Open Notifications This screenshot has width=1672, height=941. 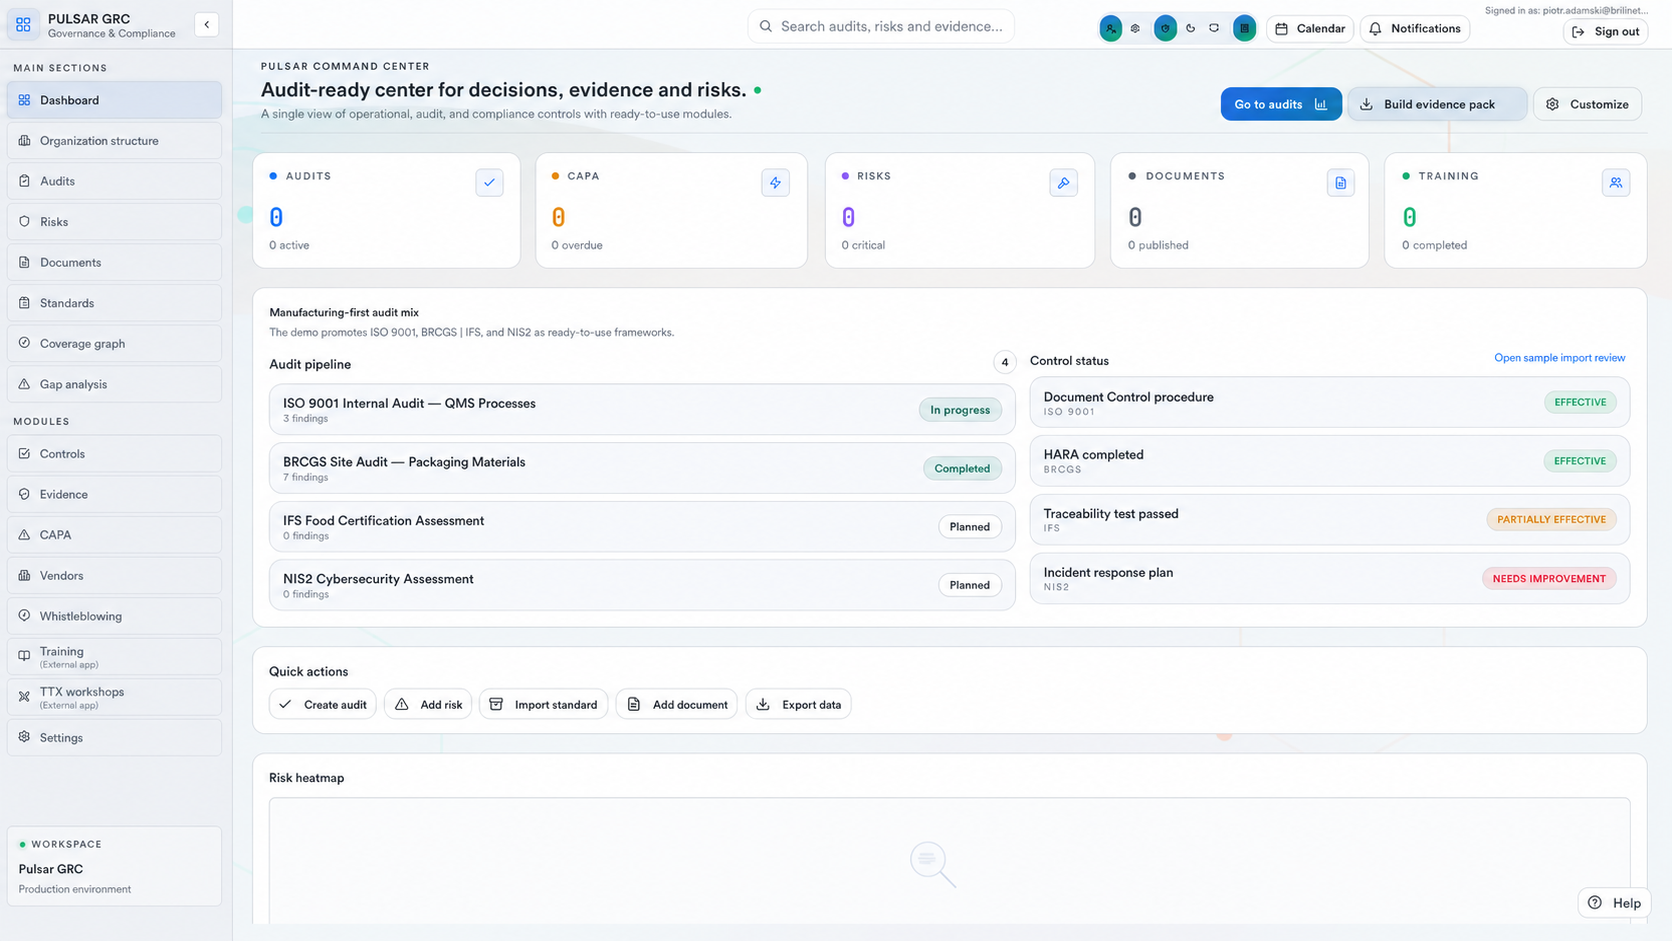(1415, 28)
